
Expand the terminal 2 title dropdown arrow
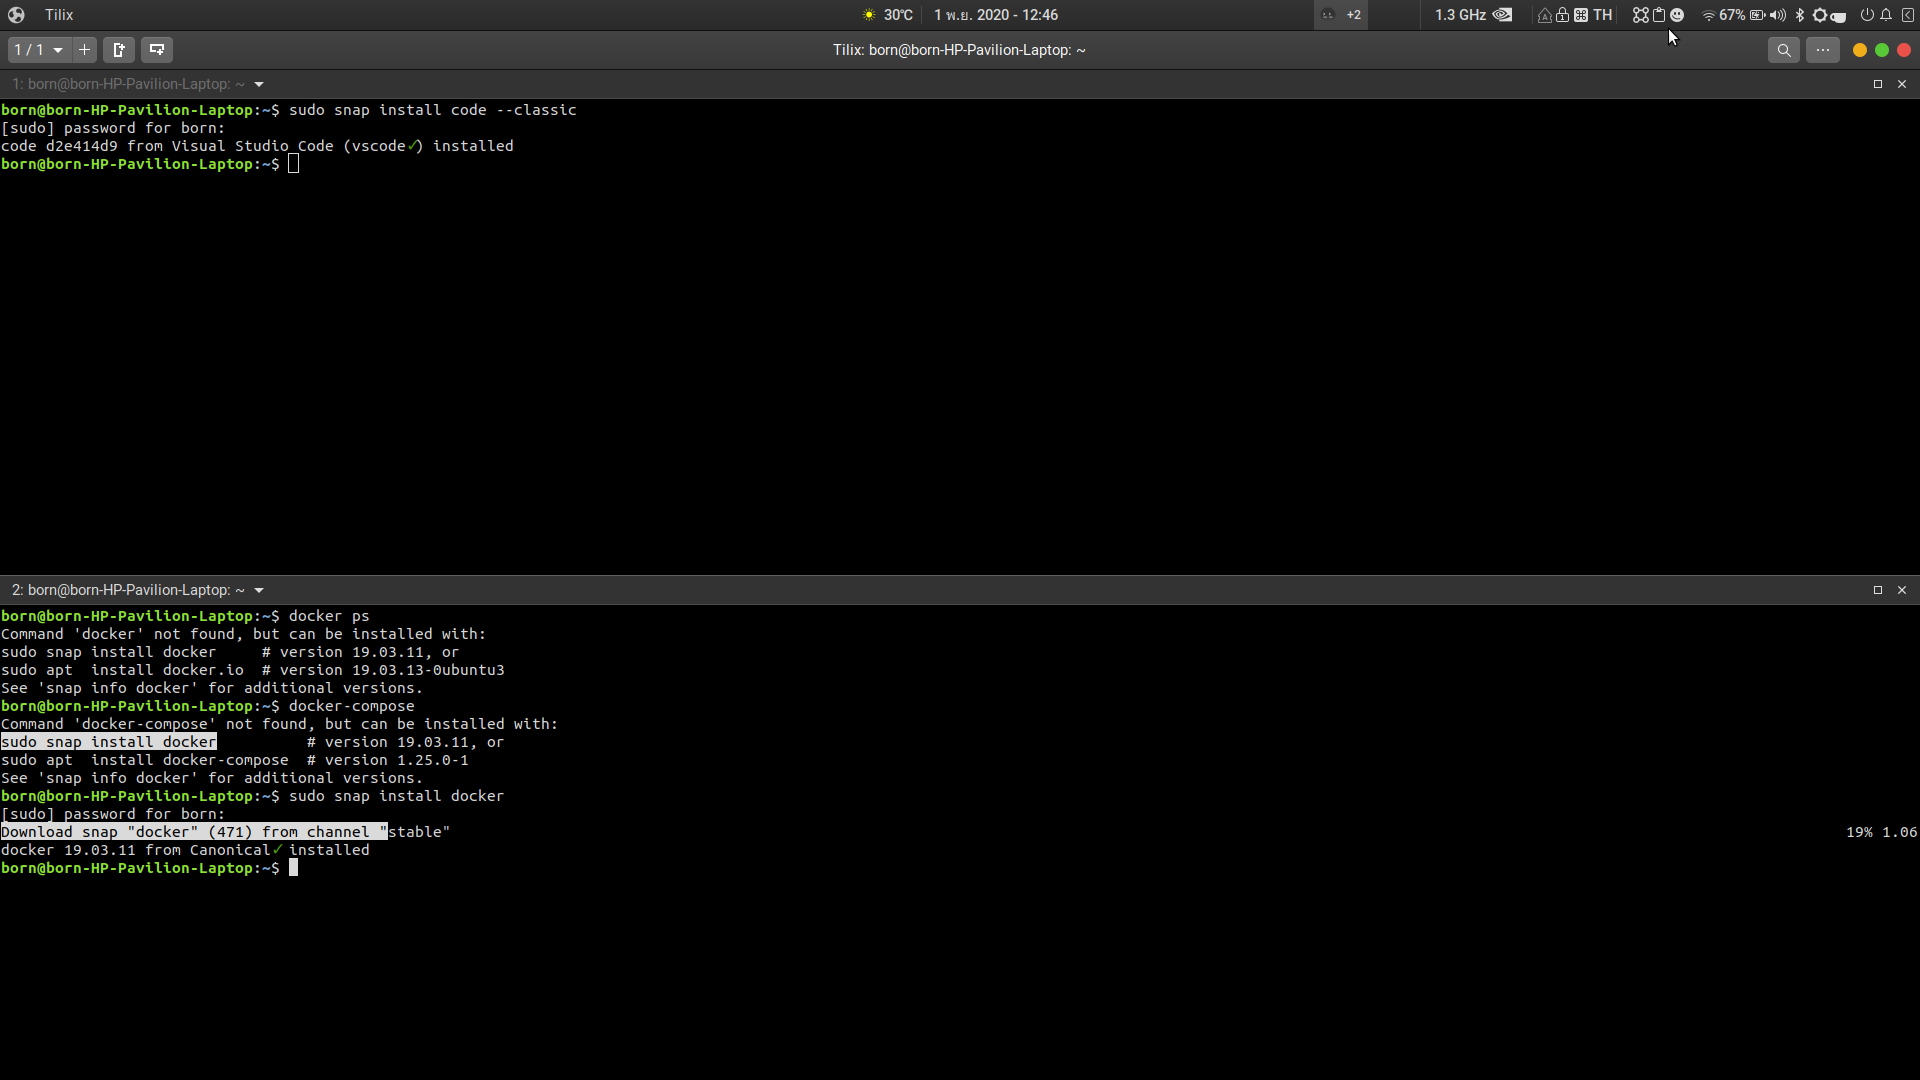tap(259, 591)
